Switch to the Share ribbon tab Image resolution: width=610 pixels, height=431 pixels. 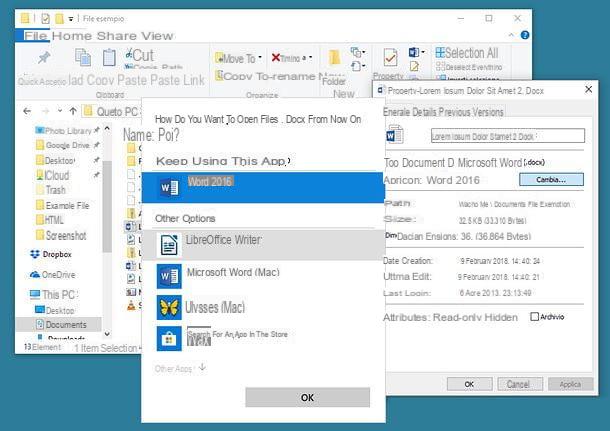[117, 36]
